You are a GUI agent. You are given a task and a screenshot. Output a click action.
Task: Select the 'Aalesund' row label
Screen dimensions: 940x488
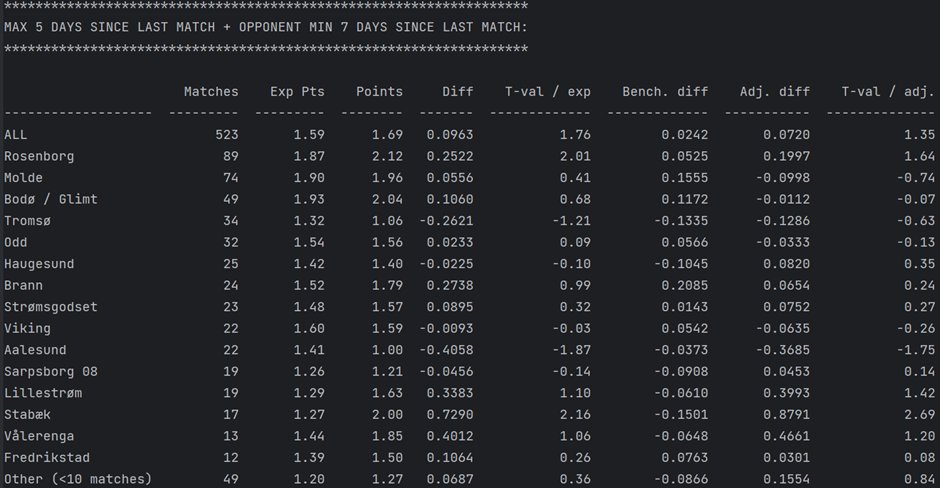[x=35, y=351]
